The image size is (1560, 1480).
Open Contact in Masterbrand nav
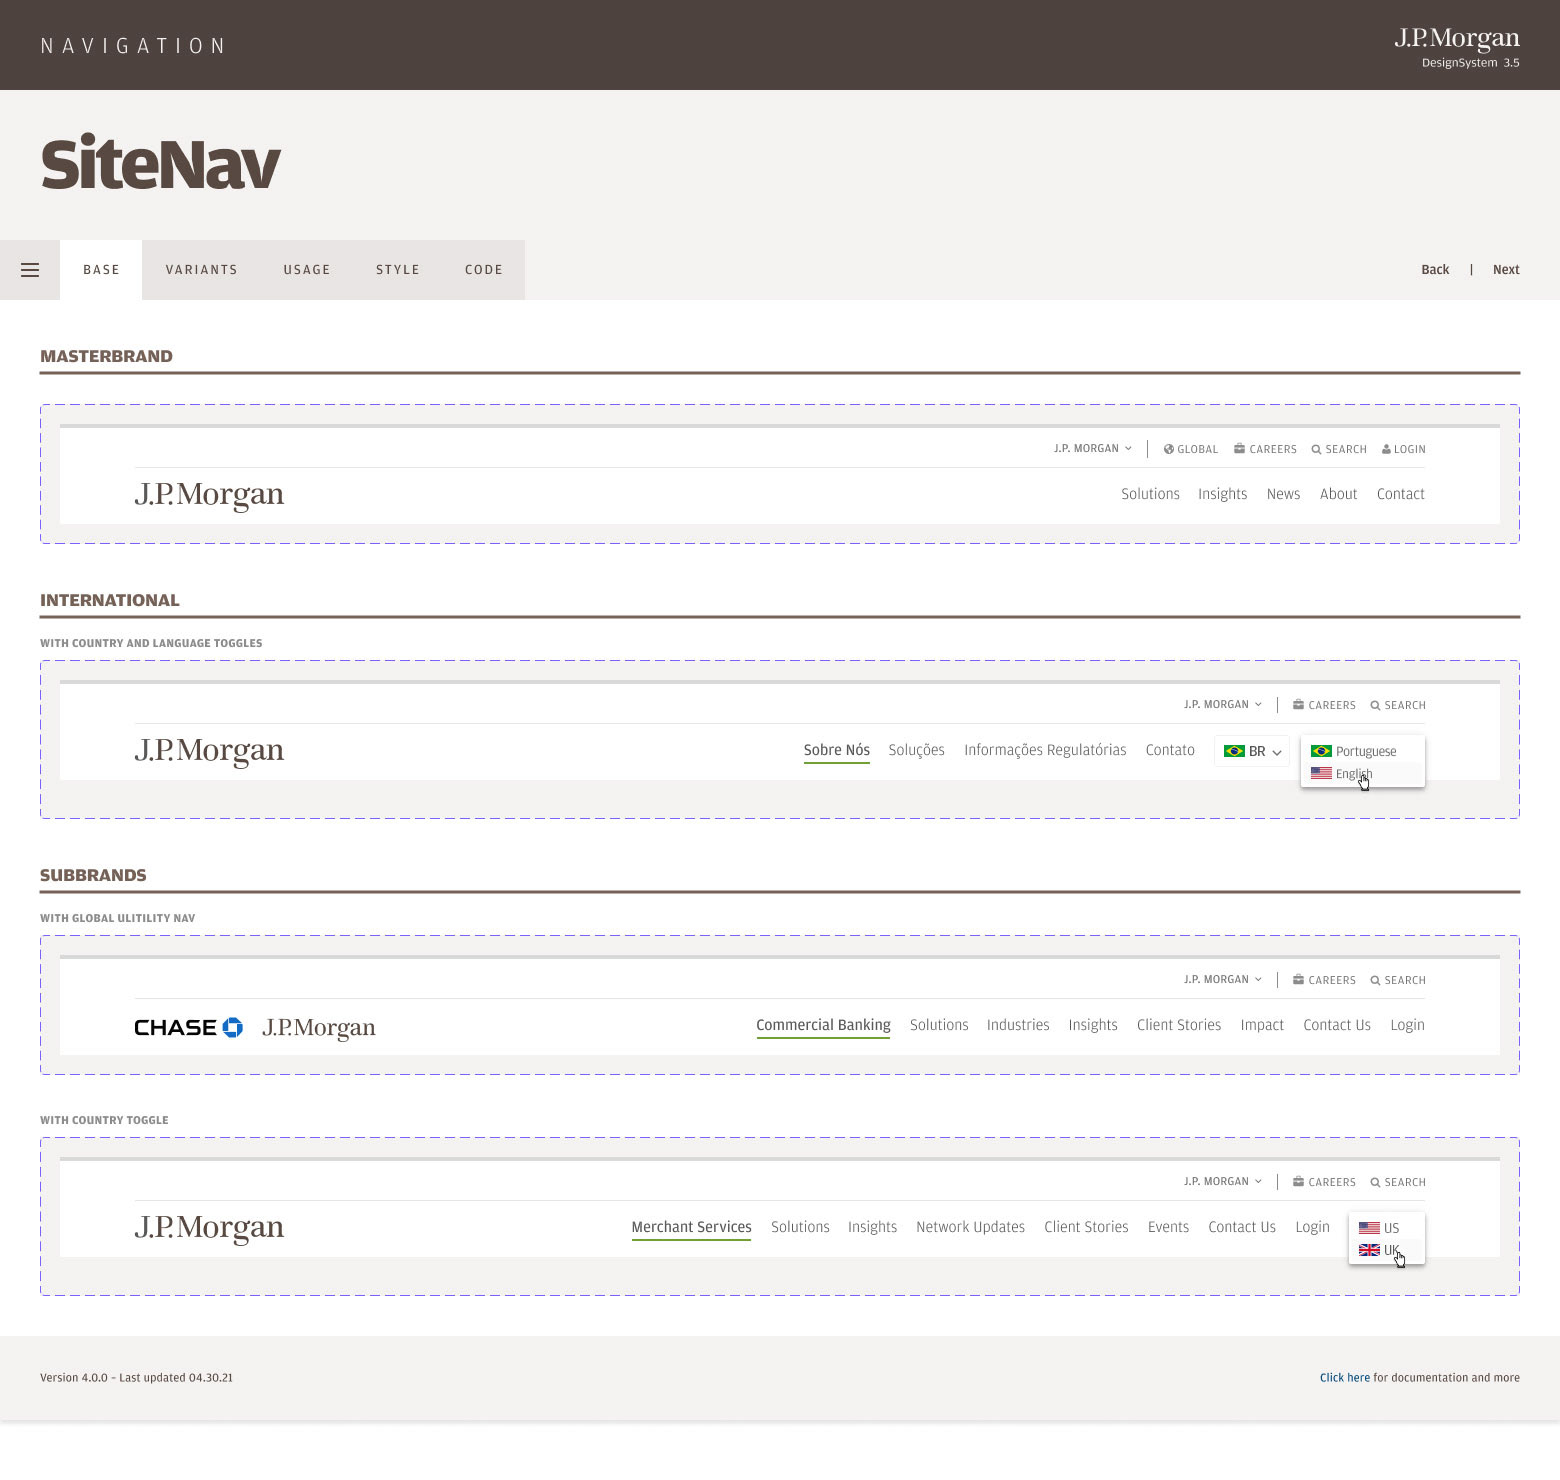[x=1400, y=494]
